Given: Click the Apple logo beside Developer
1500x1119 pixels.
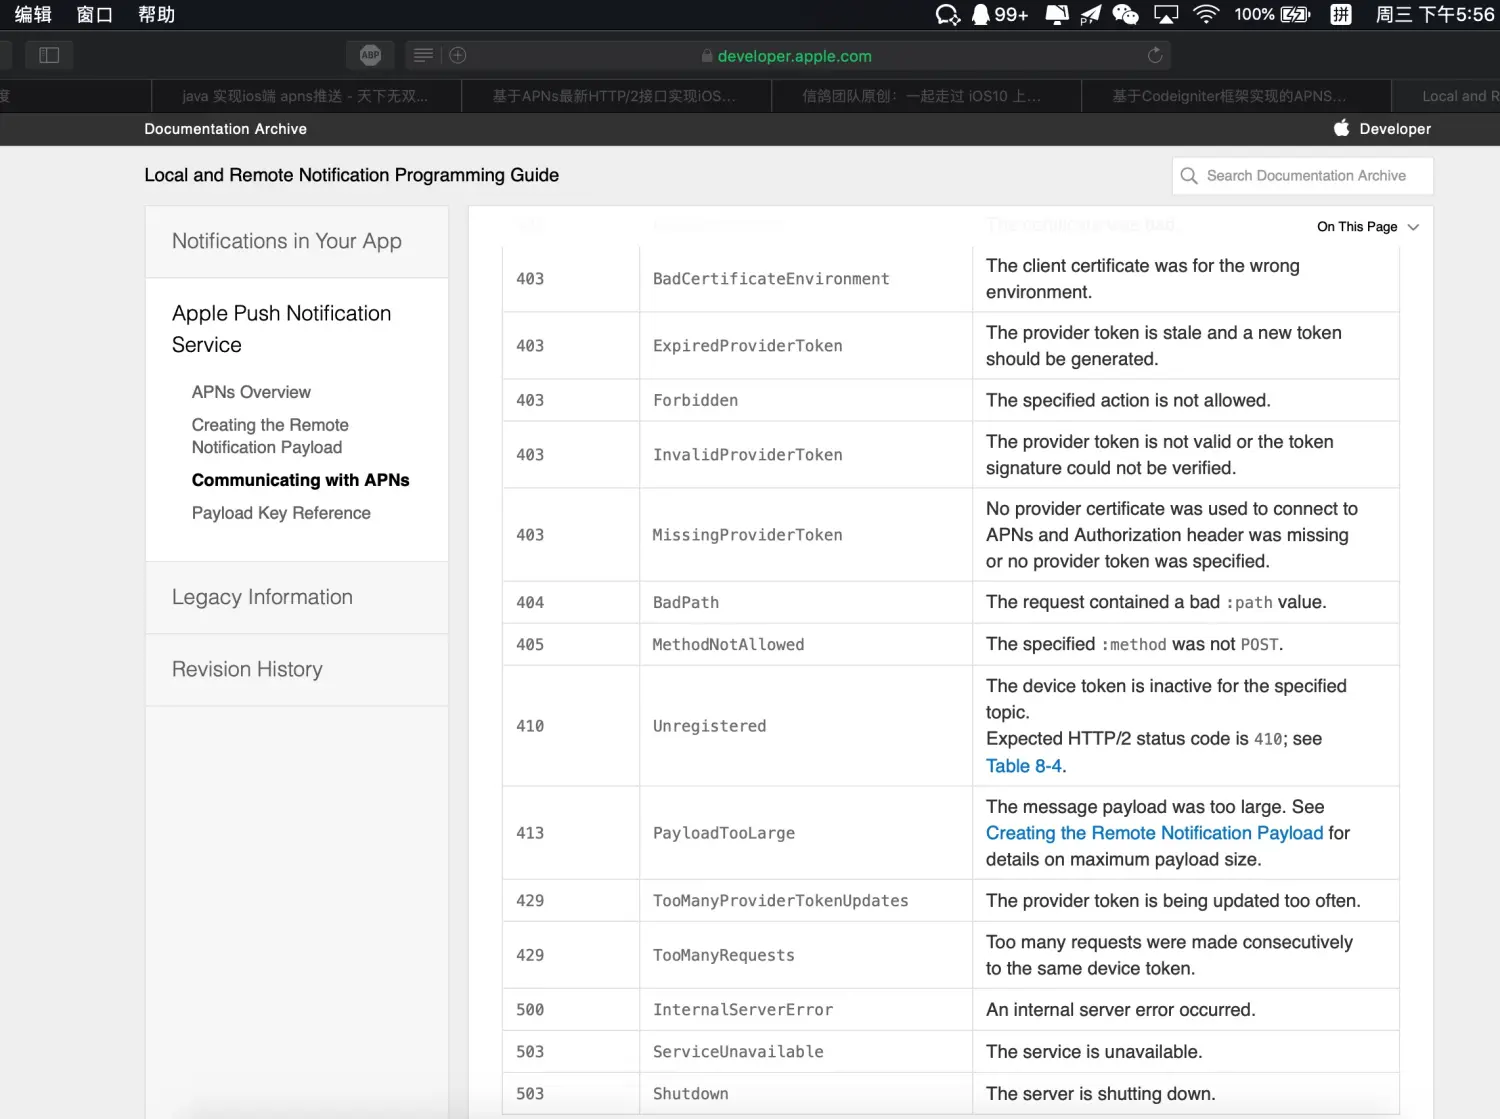Looking at the screenshot, I should click(1341, 128).
